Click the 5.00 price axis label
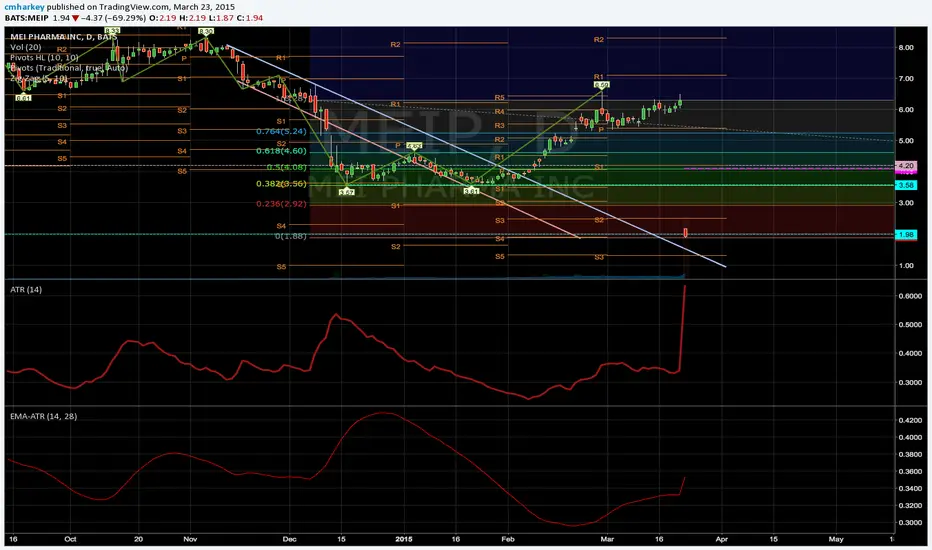This screenshot has height=550, width=932. 906,141
